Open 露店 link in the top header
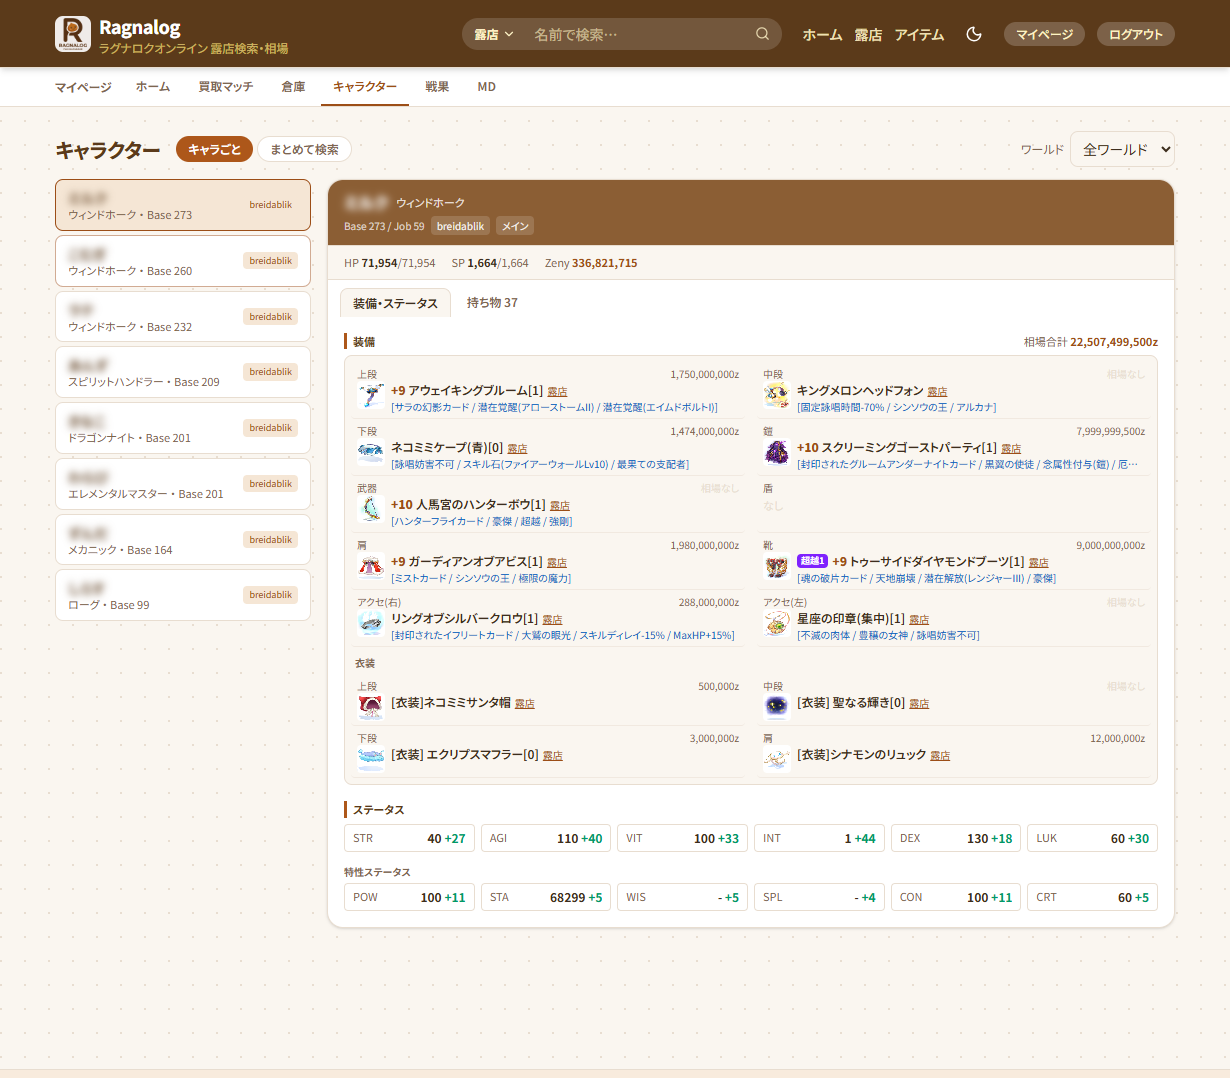1230x1078 pixels. (868, 34)
